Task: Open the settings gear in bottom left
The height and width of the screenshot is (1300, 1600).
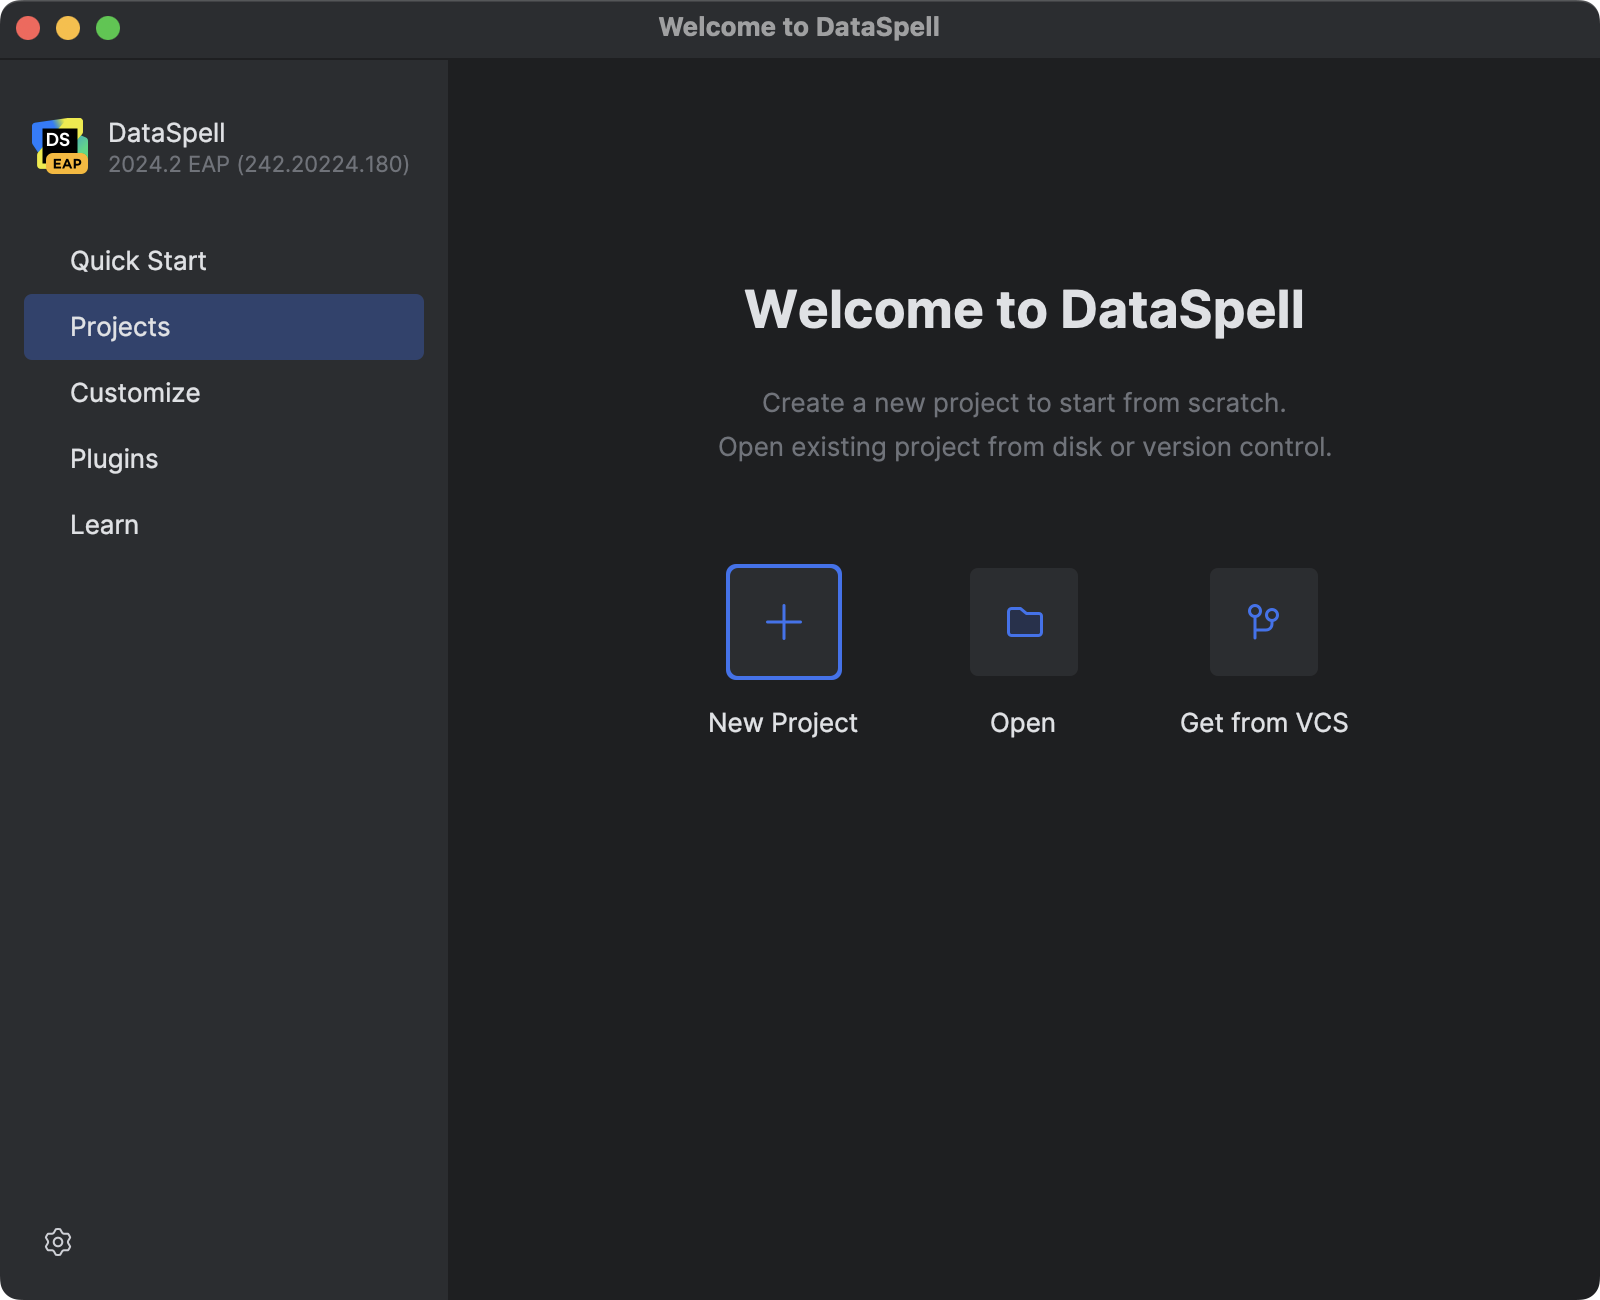Action: (58, 1242)
